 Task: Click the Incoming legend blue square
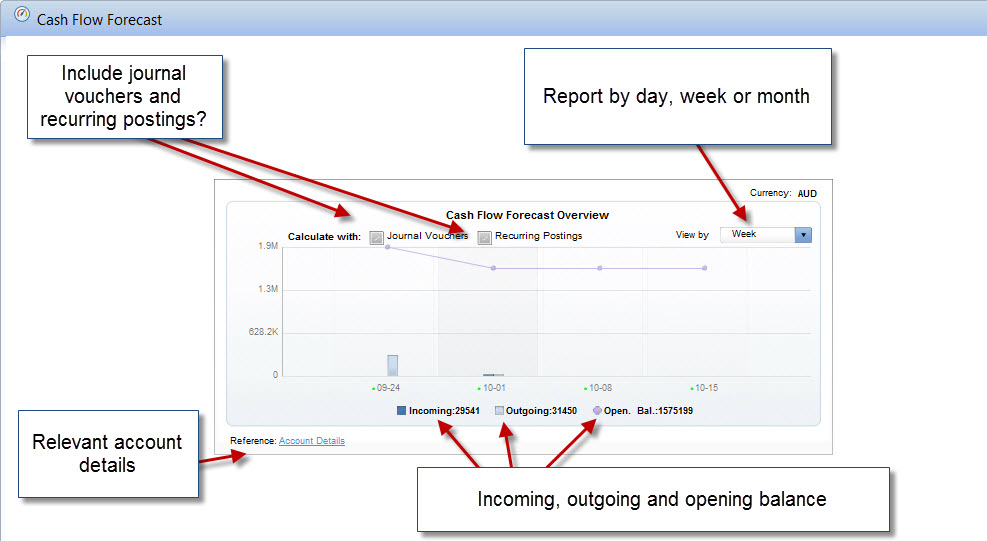click(x=402, y=410)
